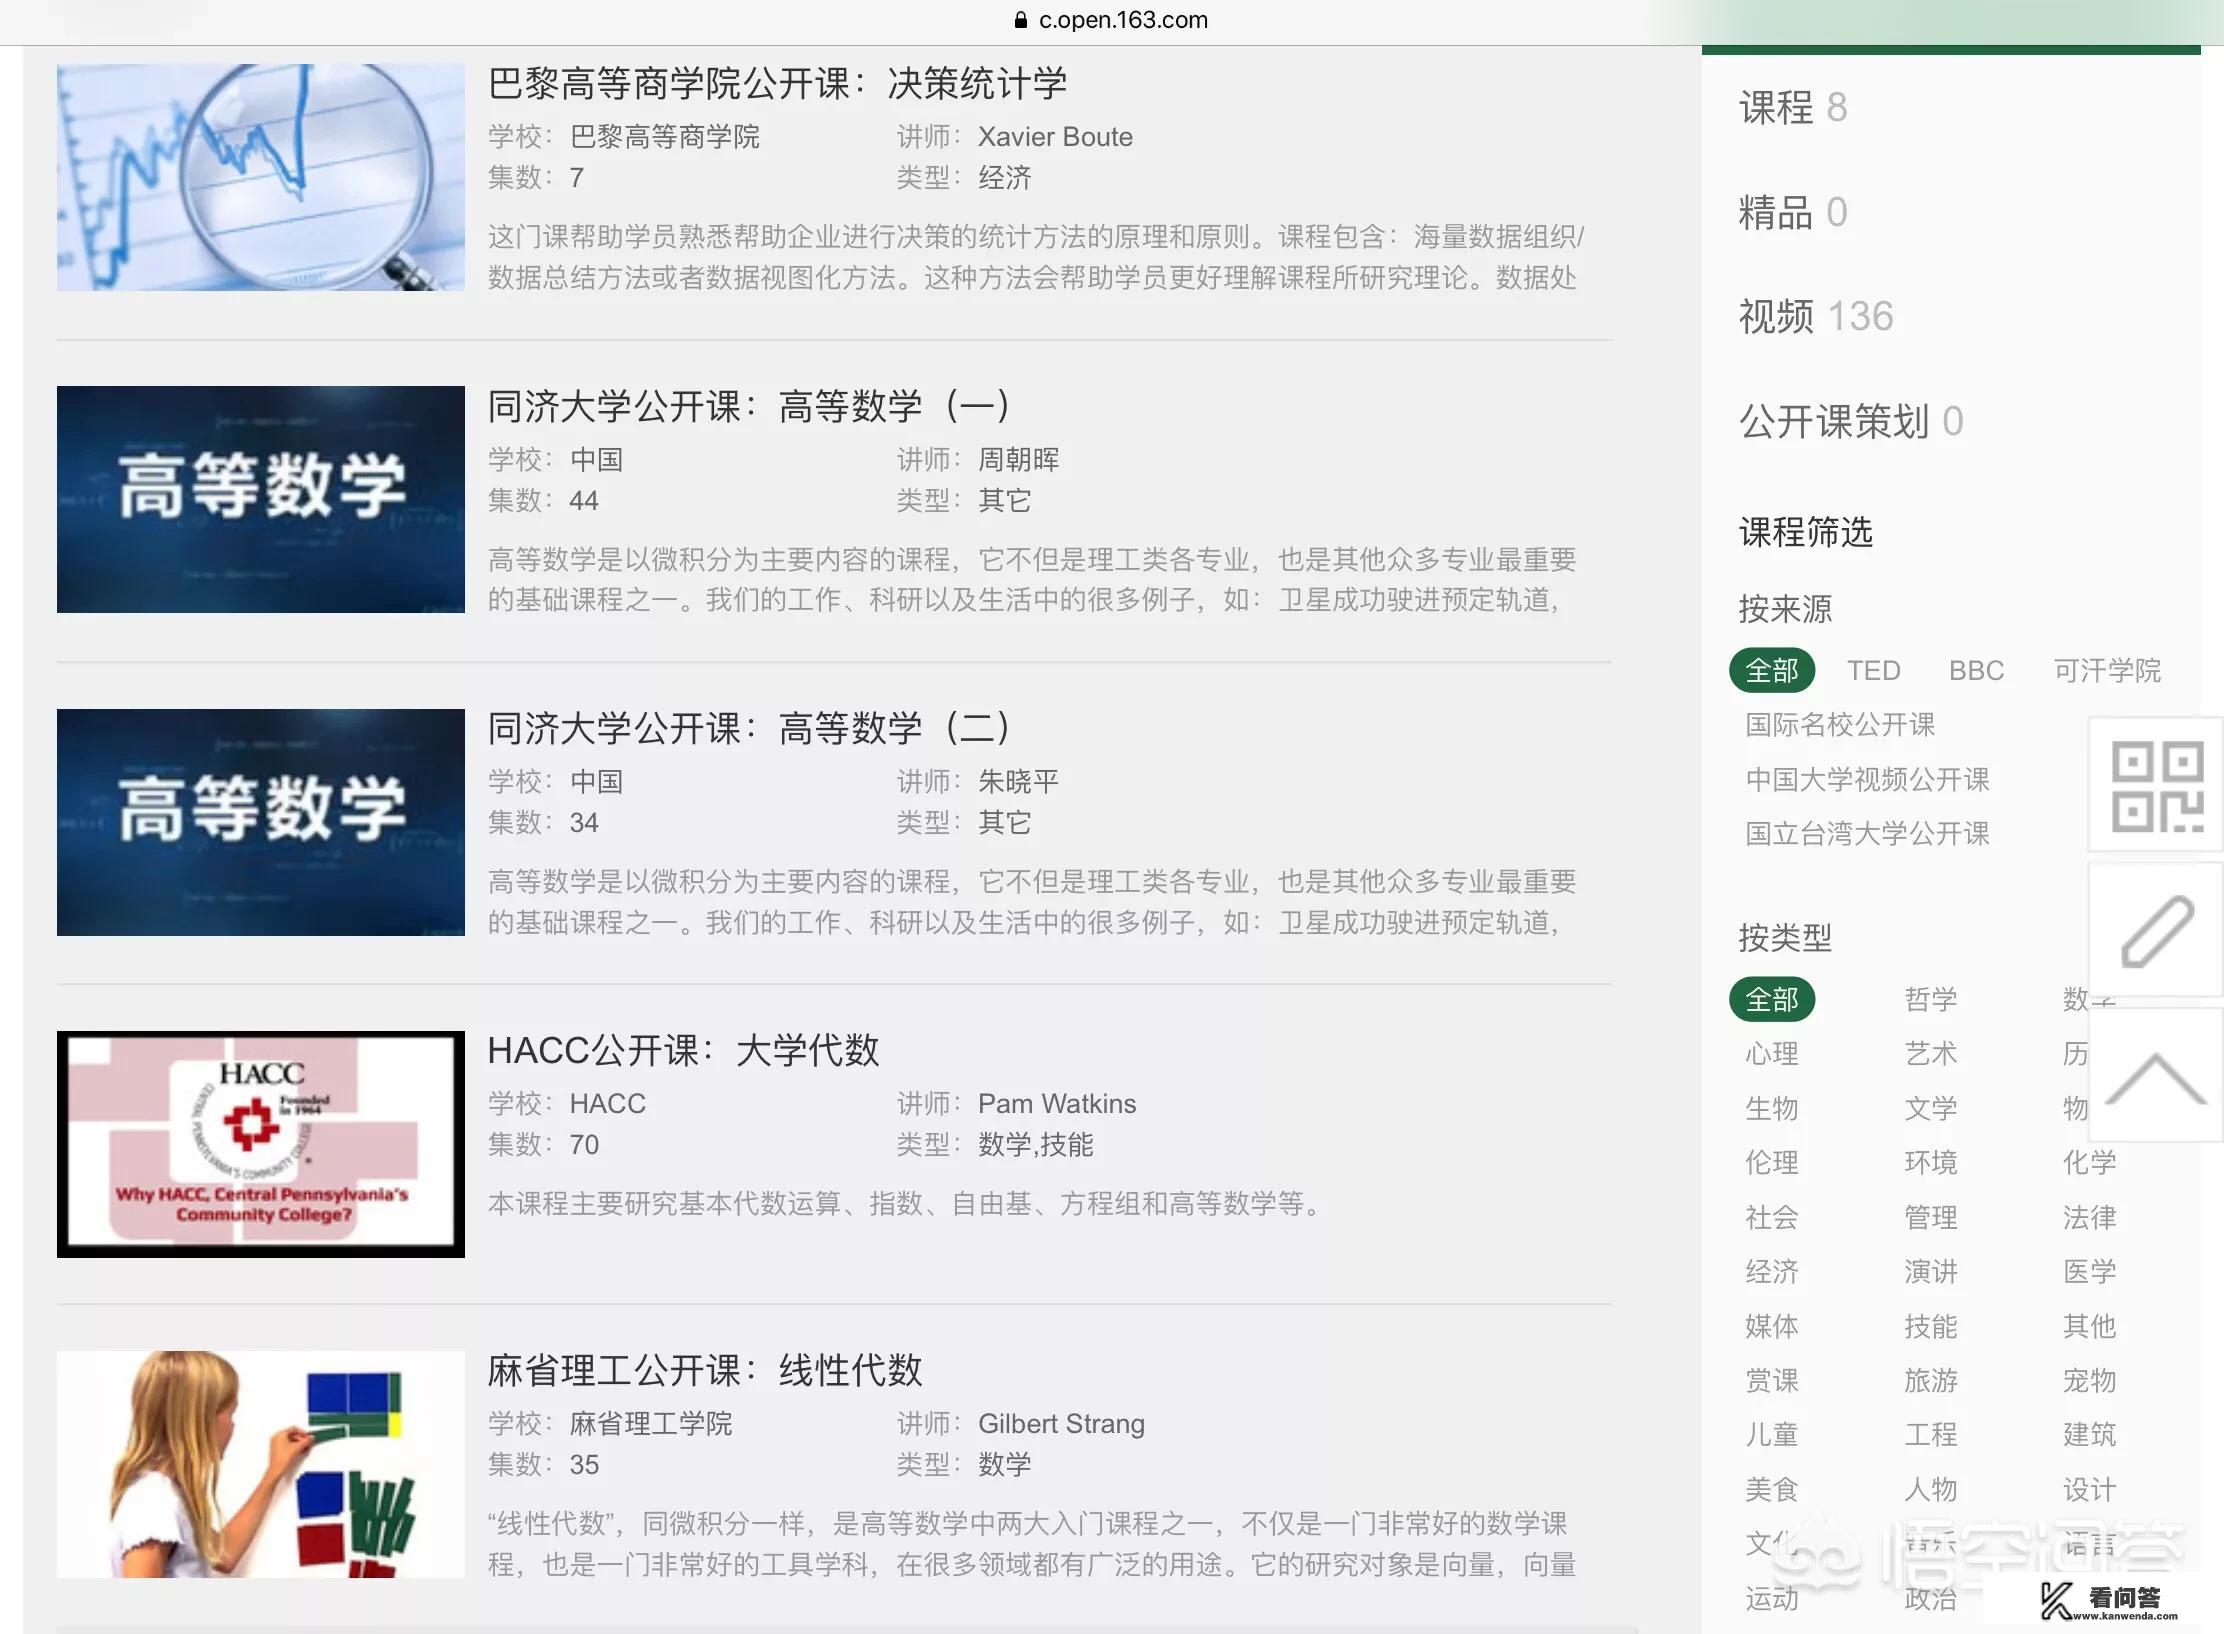Filter type by 经济 in sidebar
Viewport: 2224px width, 1634px height.
coord(1772,1271)
